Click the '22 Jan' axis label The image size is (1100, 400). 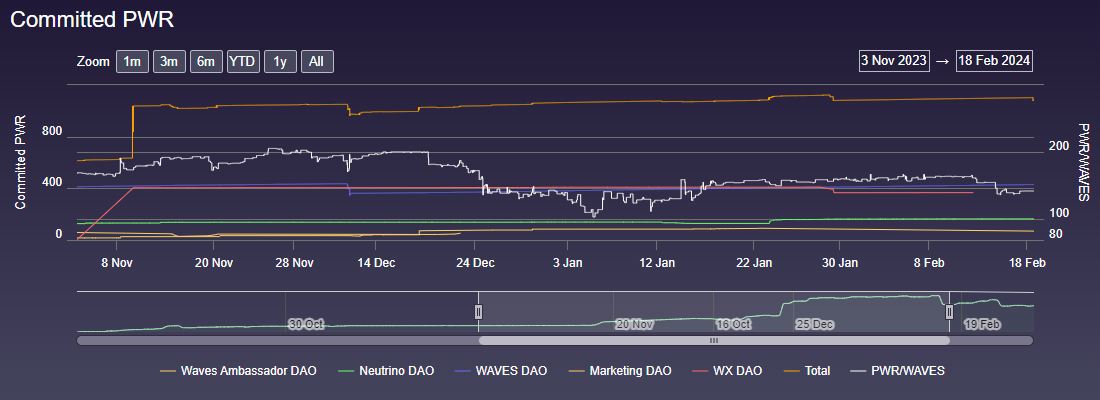pos(754,263)
